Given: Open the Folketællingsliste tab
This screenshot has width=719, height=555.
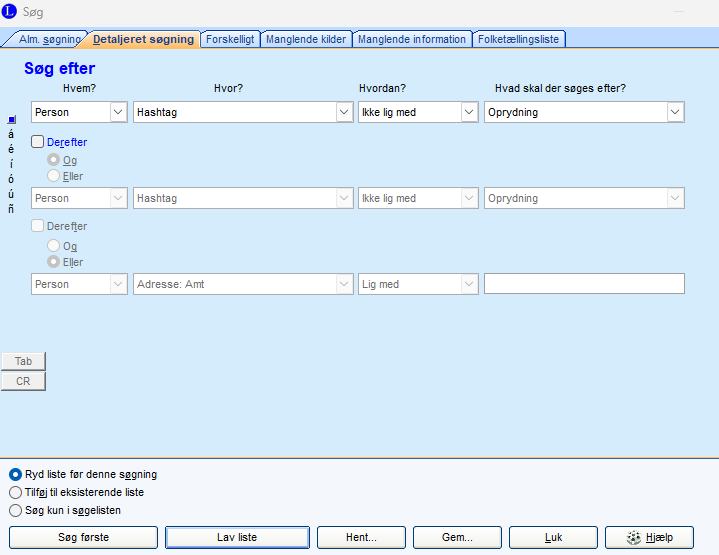Looking at the screenshot, I should (519, 39).
